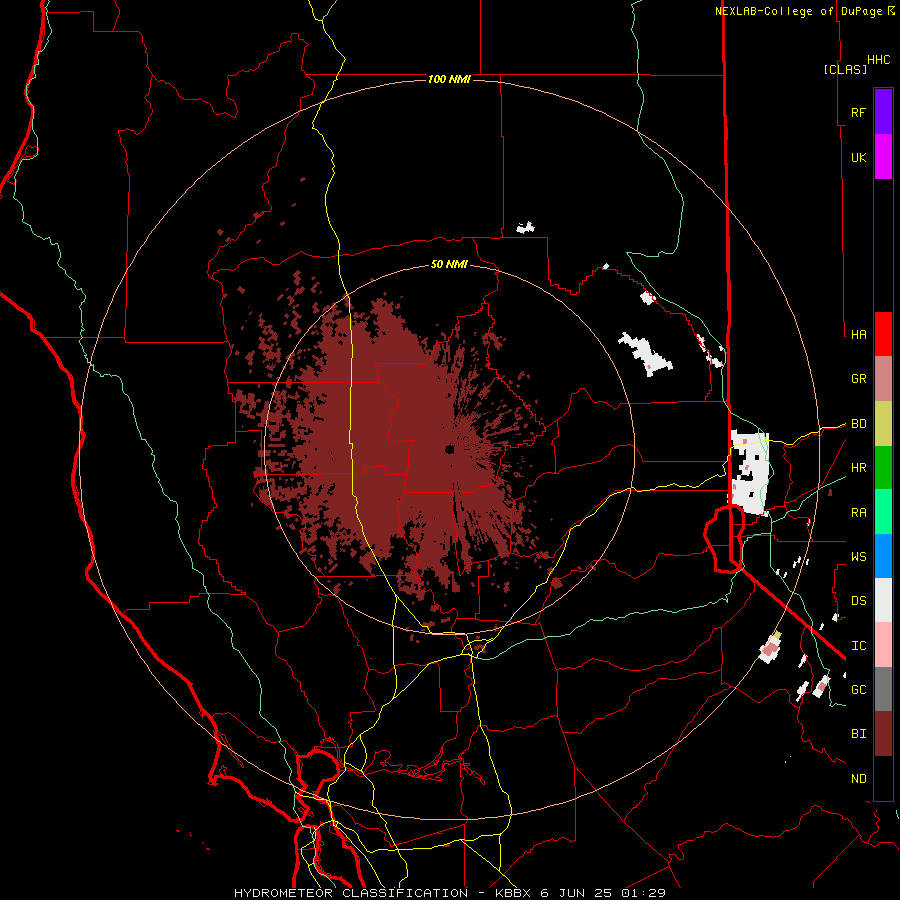
Task: Click the ND legend label
Action: (859, 779)
